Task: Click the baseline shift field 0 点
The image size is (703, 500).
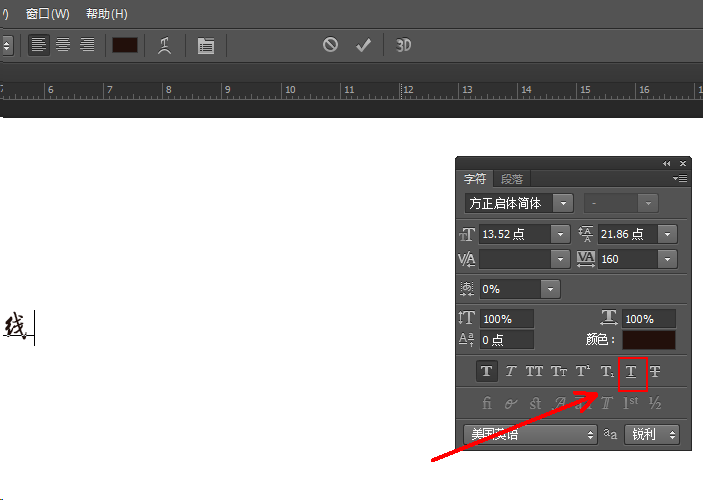Action: tap(507, 340)
